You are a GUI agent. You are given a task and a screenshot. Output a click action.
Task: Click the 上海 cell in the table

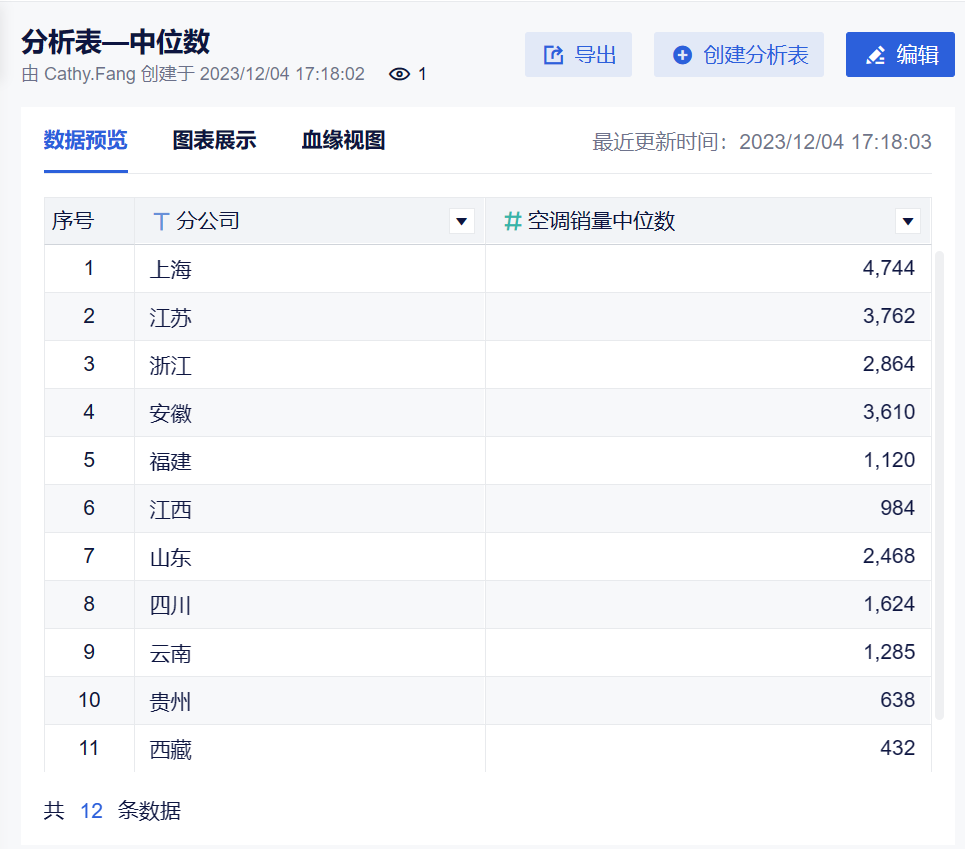pyautogui.click(x=171, y=269)
